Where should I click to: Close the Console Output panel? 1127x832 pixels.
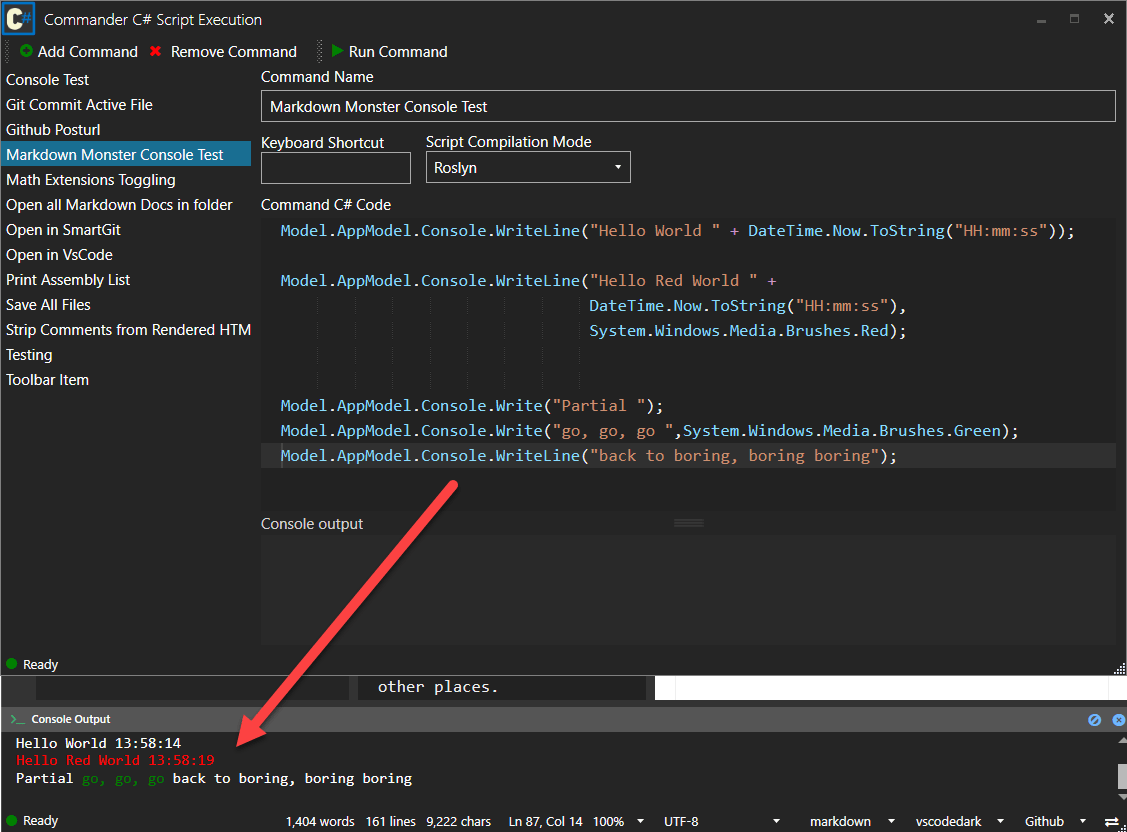pos(1118,719)
